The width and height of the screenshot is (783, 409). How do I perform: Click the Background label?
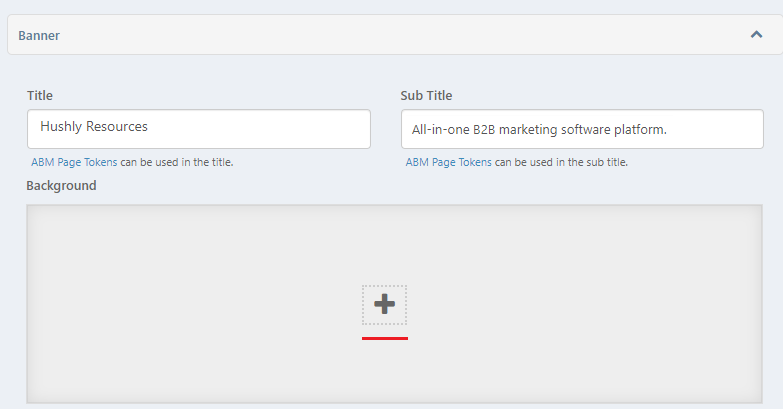click(x=61, y=185)
